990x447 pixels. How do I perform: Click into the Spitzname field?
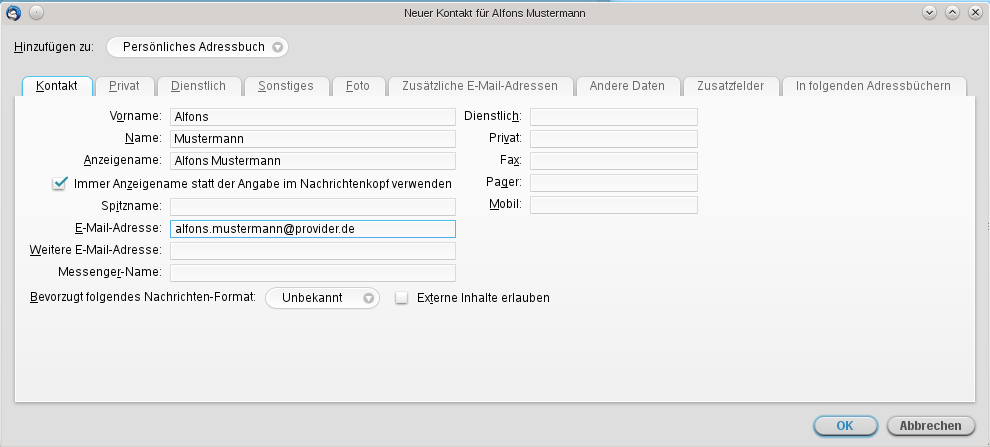pos(312,206)
